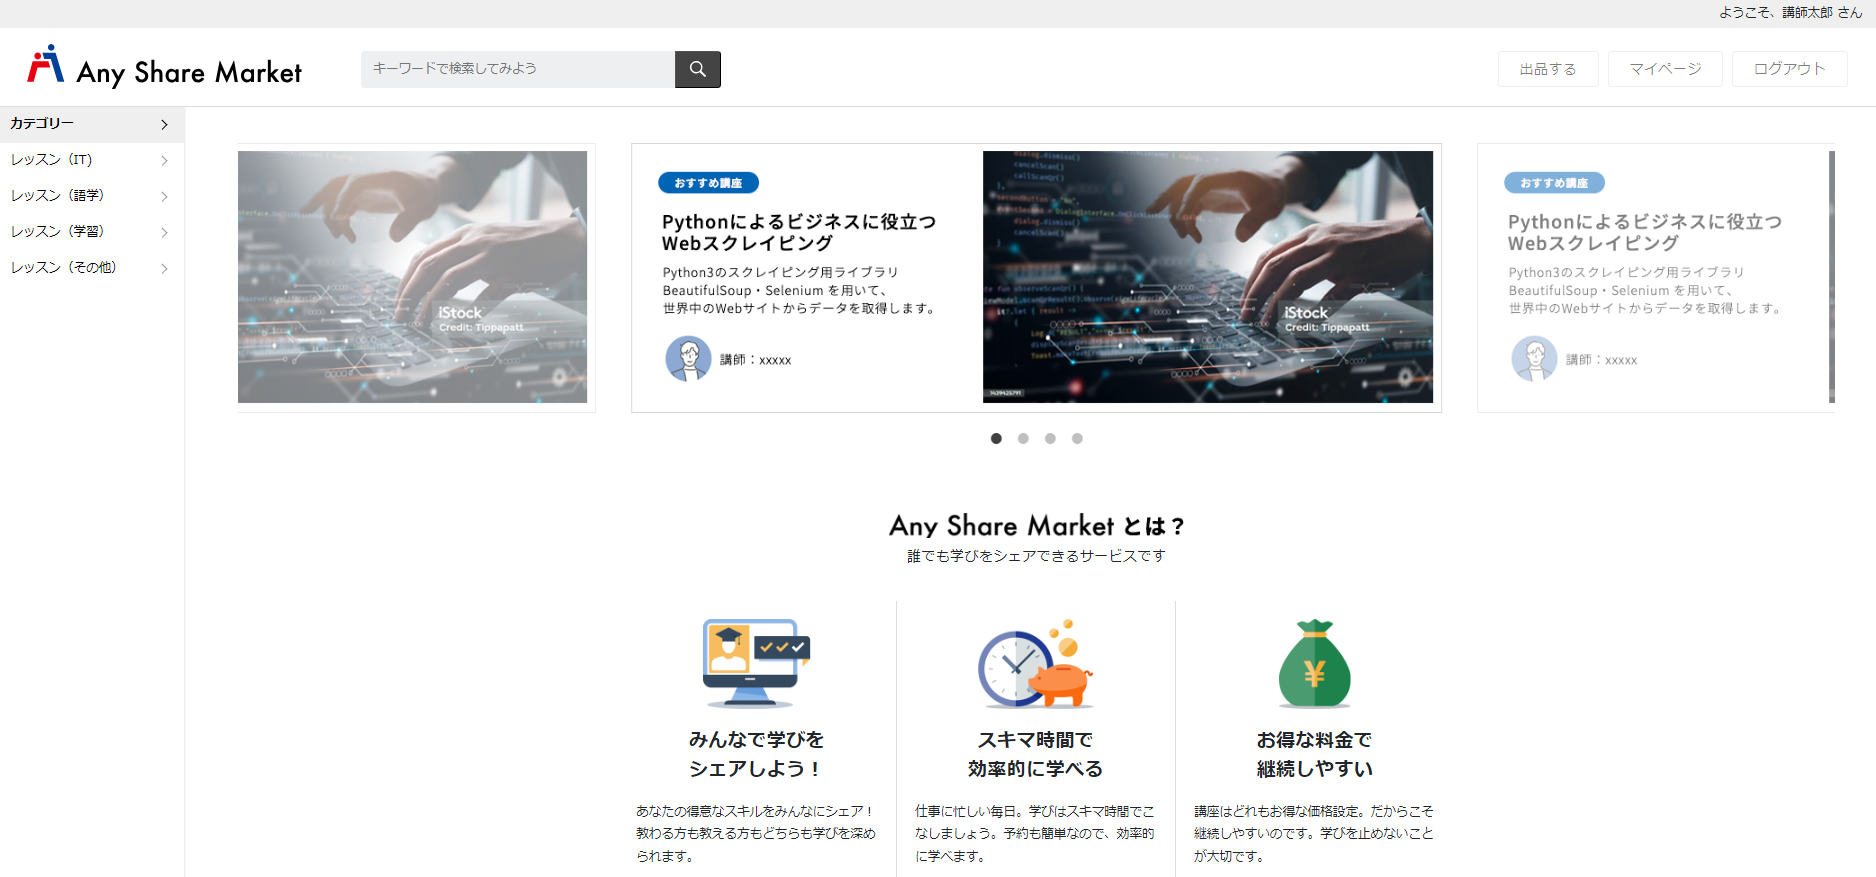The width and height of the screenshot is (1876, 877).
Task: Click the お得な料金で継続しやすい heading
Action: tap(1315, 754)
